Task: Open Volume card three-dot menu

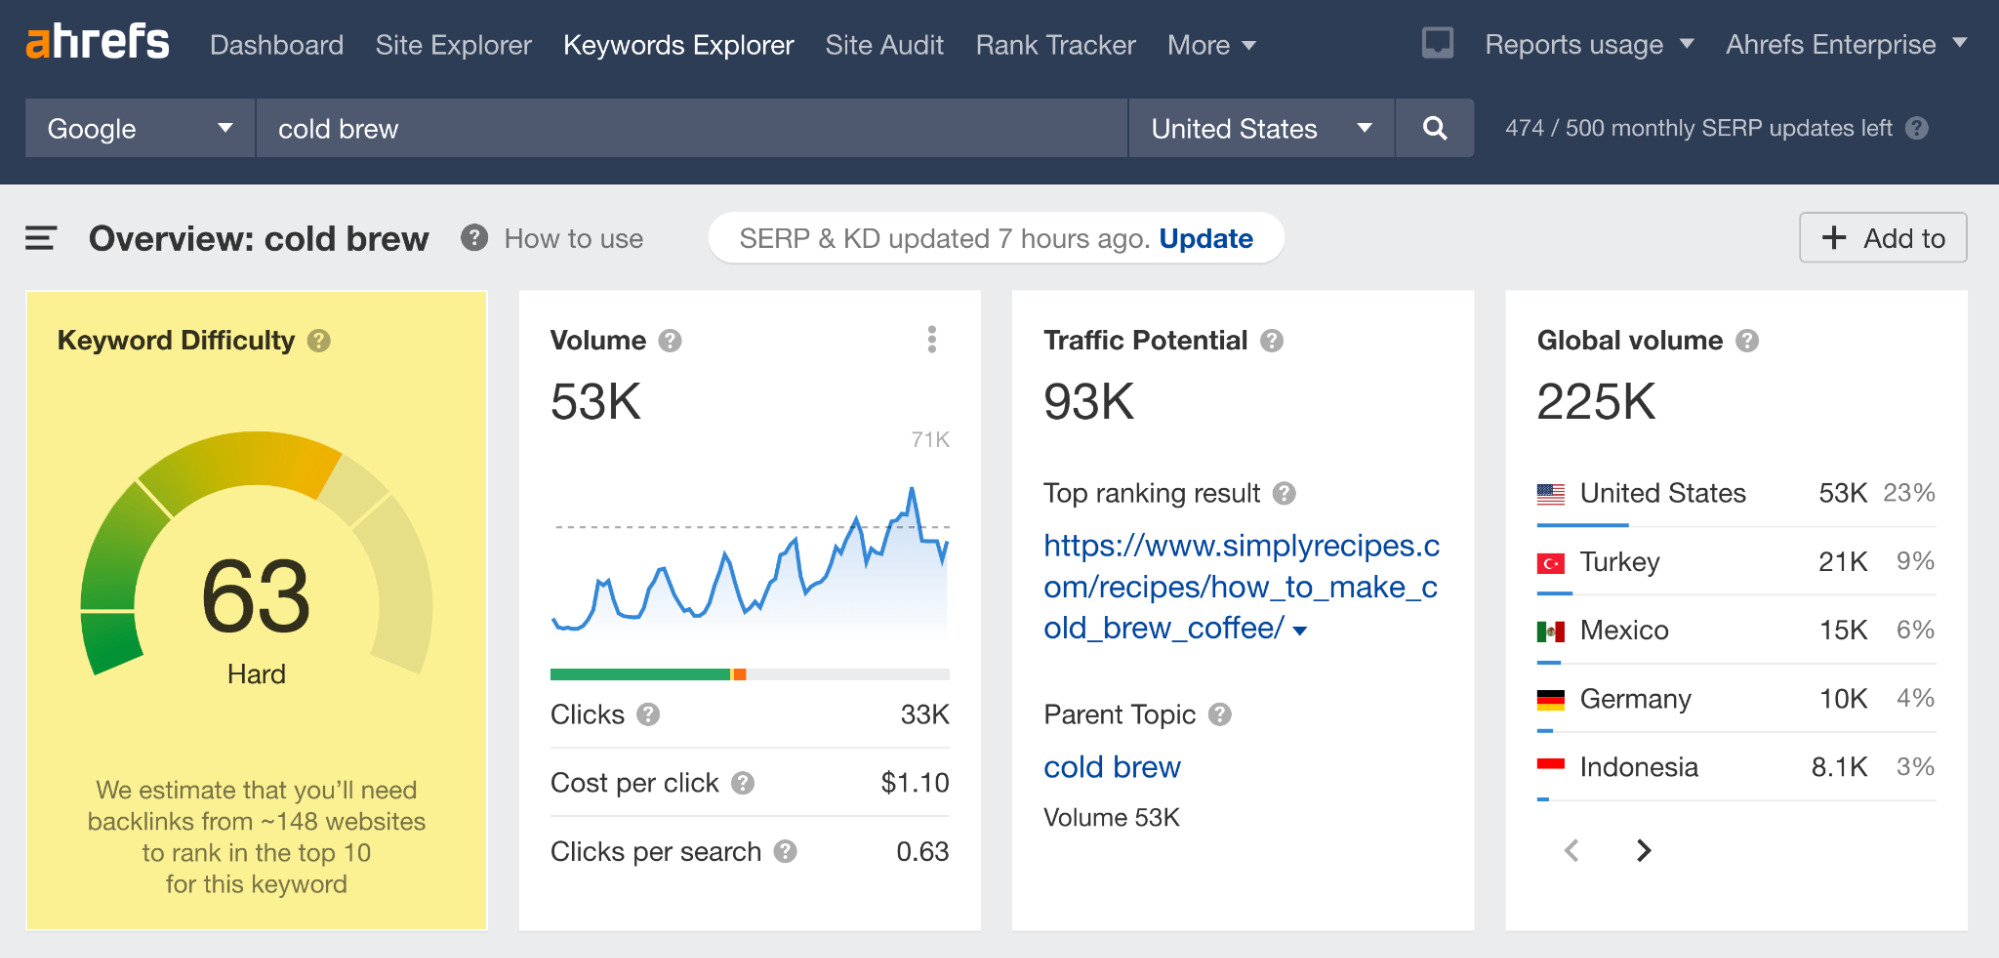Action: coord(931,340)
